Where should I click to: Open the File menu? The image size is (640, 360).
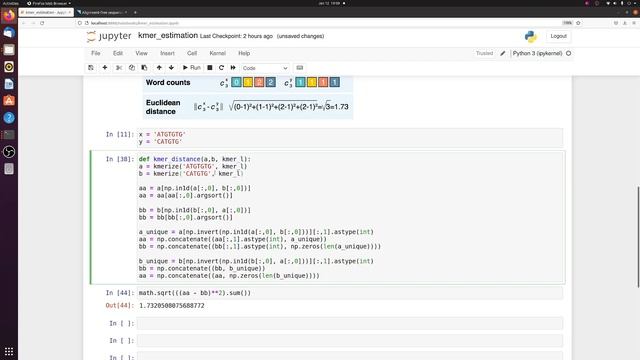[96, 53]
